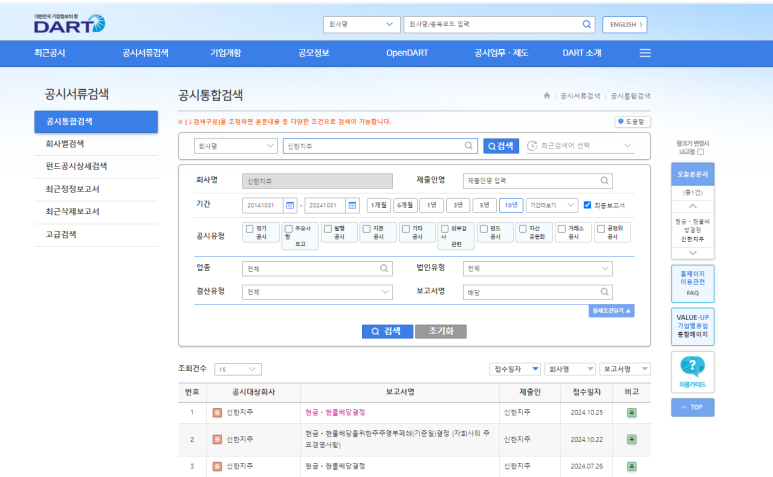Open start date calendar picker
This screenshot has width=773, height=477.
coord(290,205)
